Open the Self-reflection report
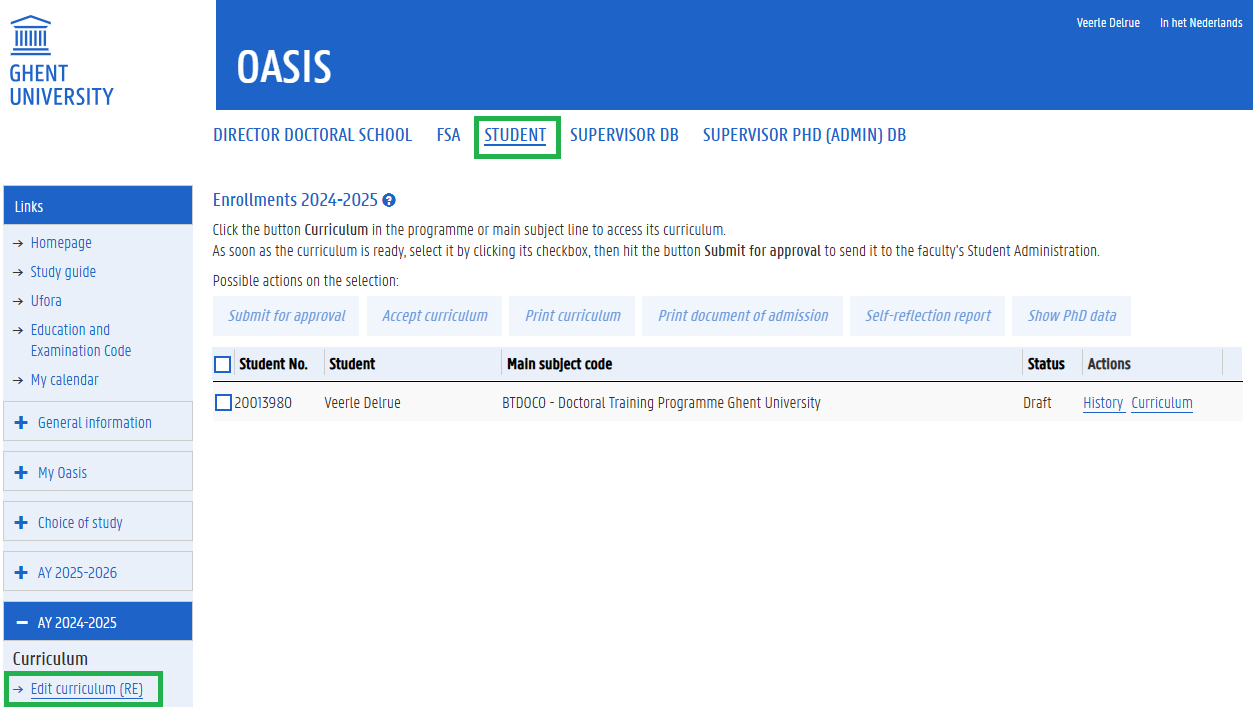The height and width of the screenshot is (707, 1253). (928, 316)
